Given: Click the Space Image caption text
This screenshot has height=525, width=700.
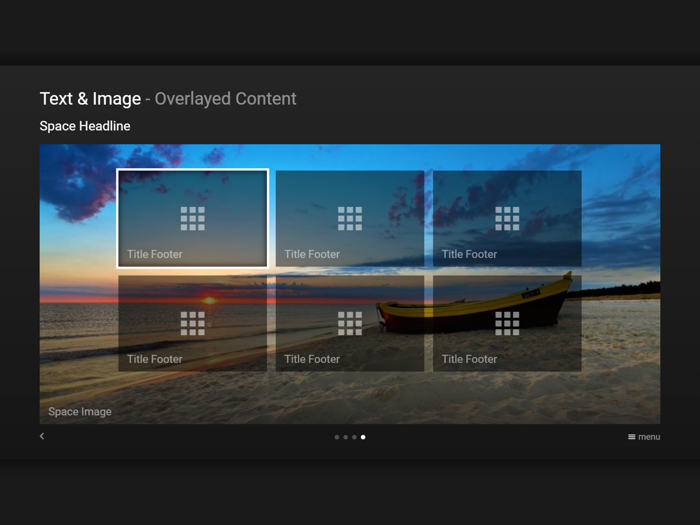Looking at the screenshot, I should pos(80,412).
